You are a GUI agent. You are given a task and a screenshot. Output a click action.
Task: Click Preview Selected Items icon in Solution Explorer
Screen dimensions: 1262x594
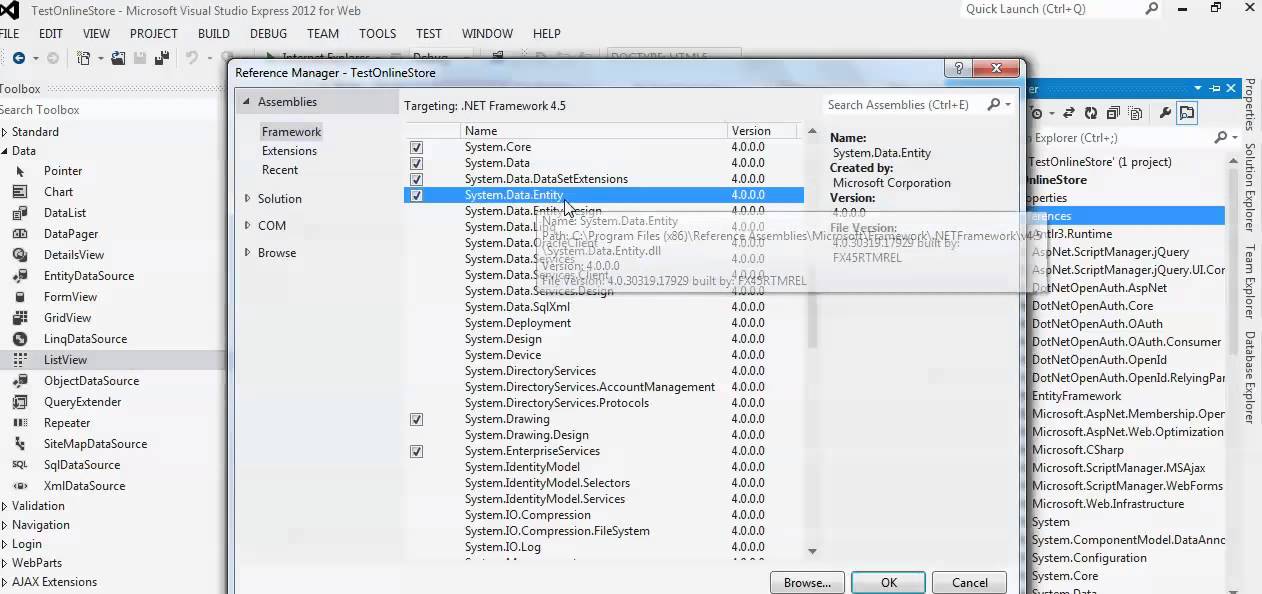pyautogui.click(x=1187, y=114)
